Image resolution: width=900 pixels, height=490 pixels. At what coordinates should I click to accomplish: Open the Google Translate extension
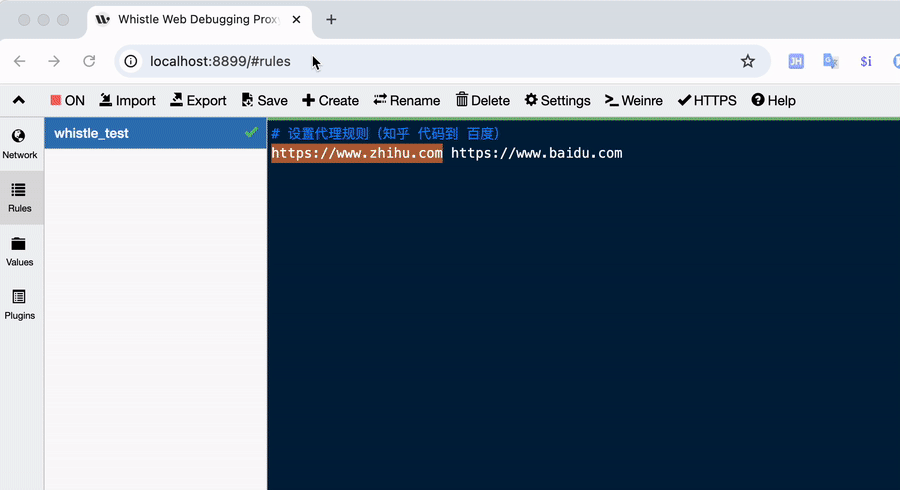click(x=831, y=61)
